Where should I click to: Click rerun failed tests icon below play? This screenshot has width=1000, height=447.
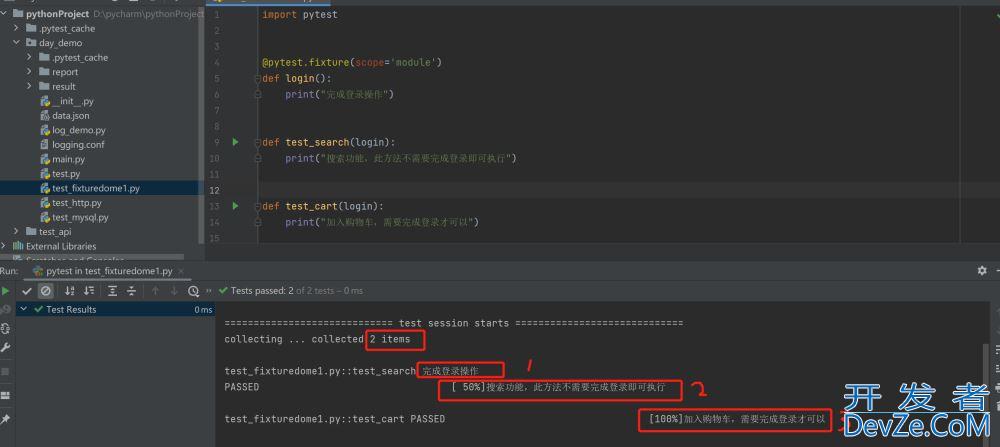pos(6,309)
